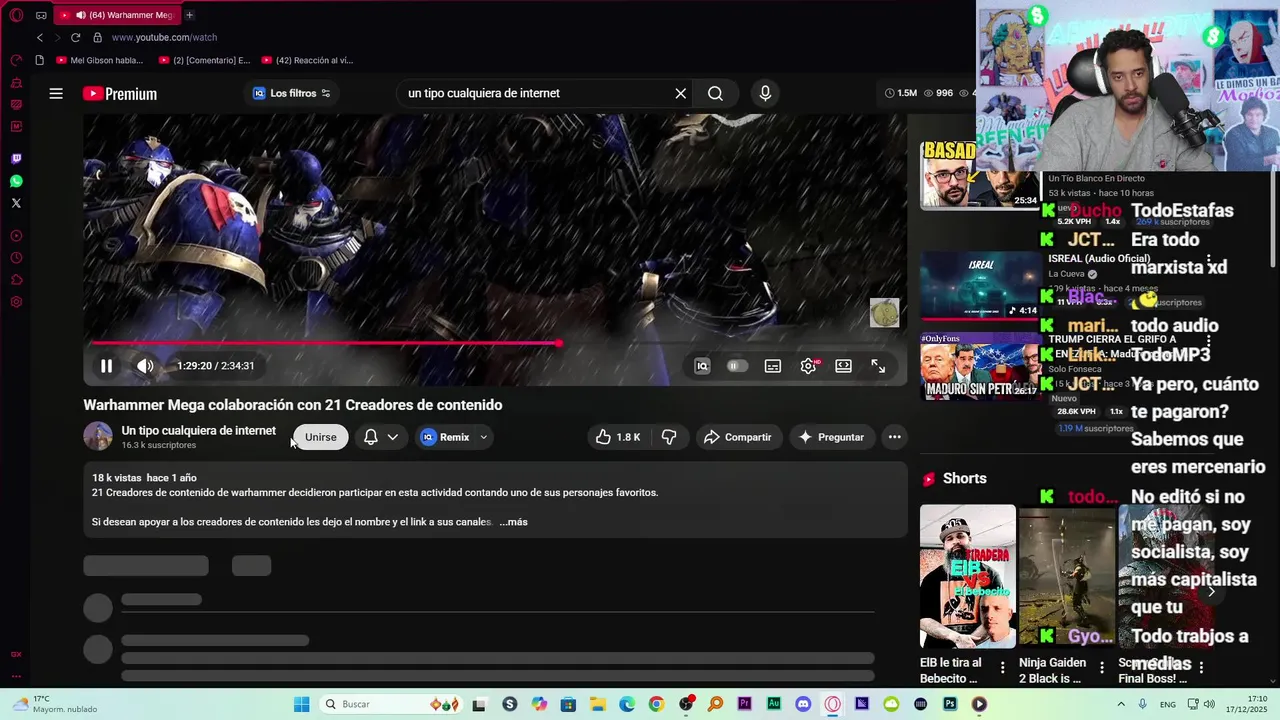Pause the Warhammer video

(x=106, y=366)
